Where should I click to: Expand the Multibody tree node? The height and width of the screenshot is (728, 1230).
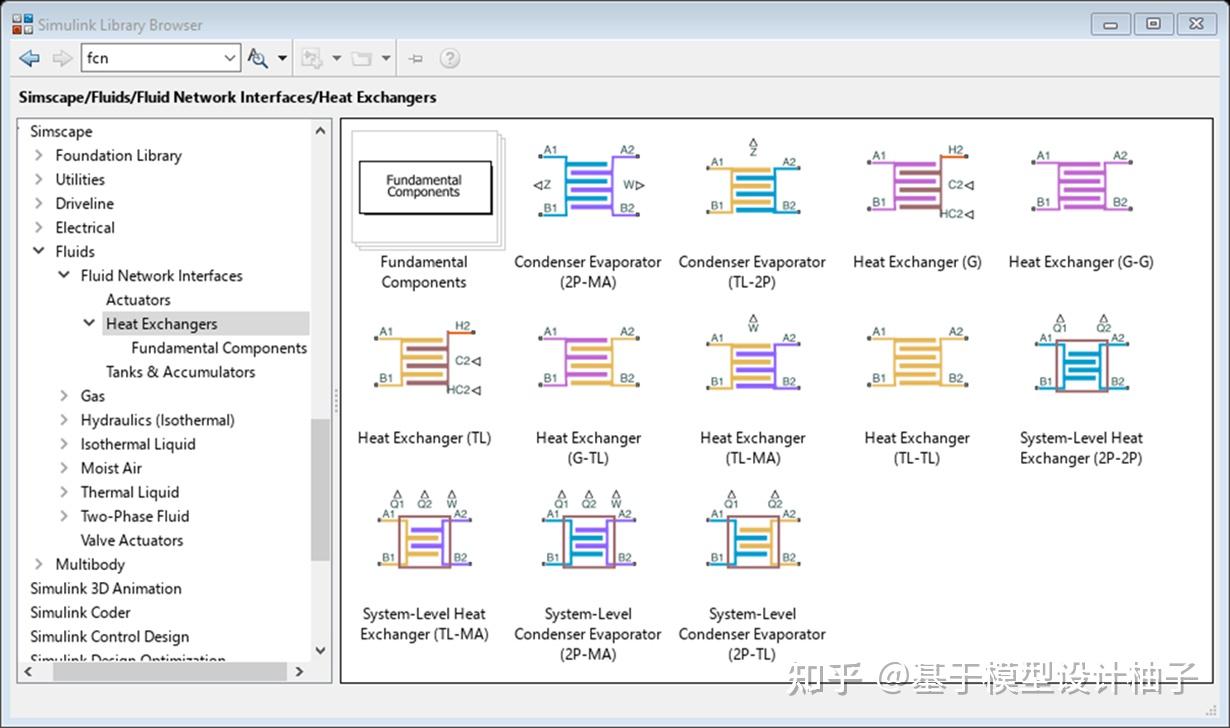39,564
